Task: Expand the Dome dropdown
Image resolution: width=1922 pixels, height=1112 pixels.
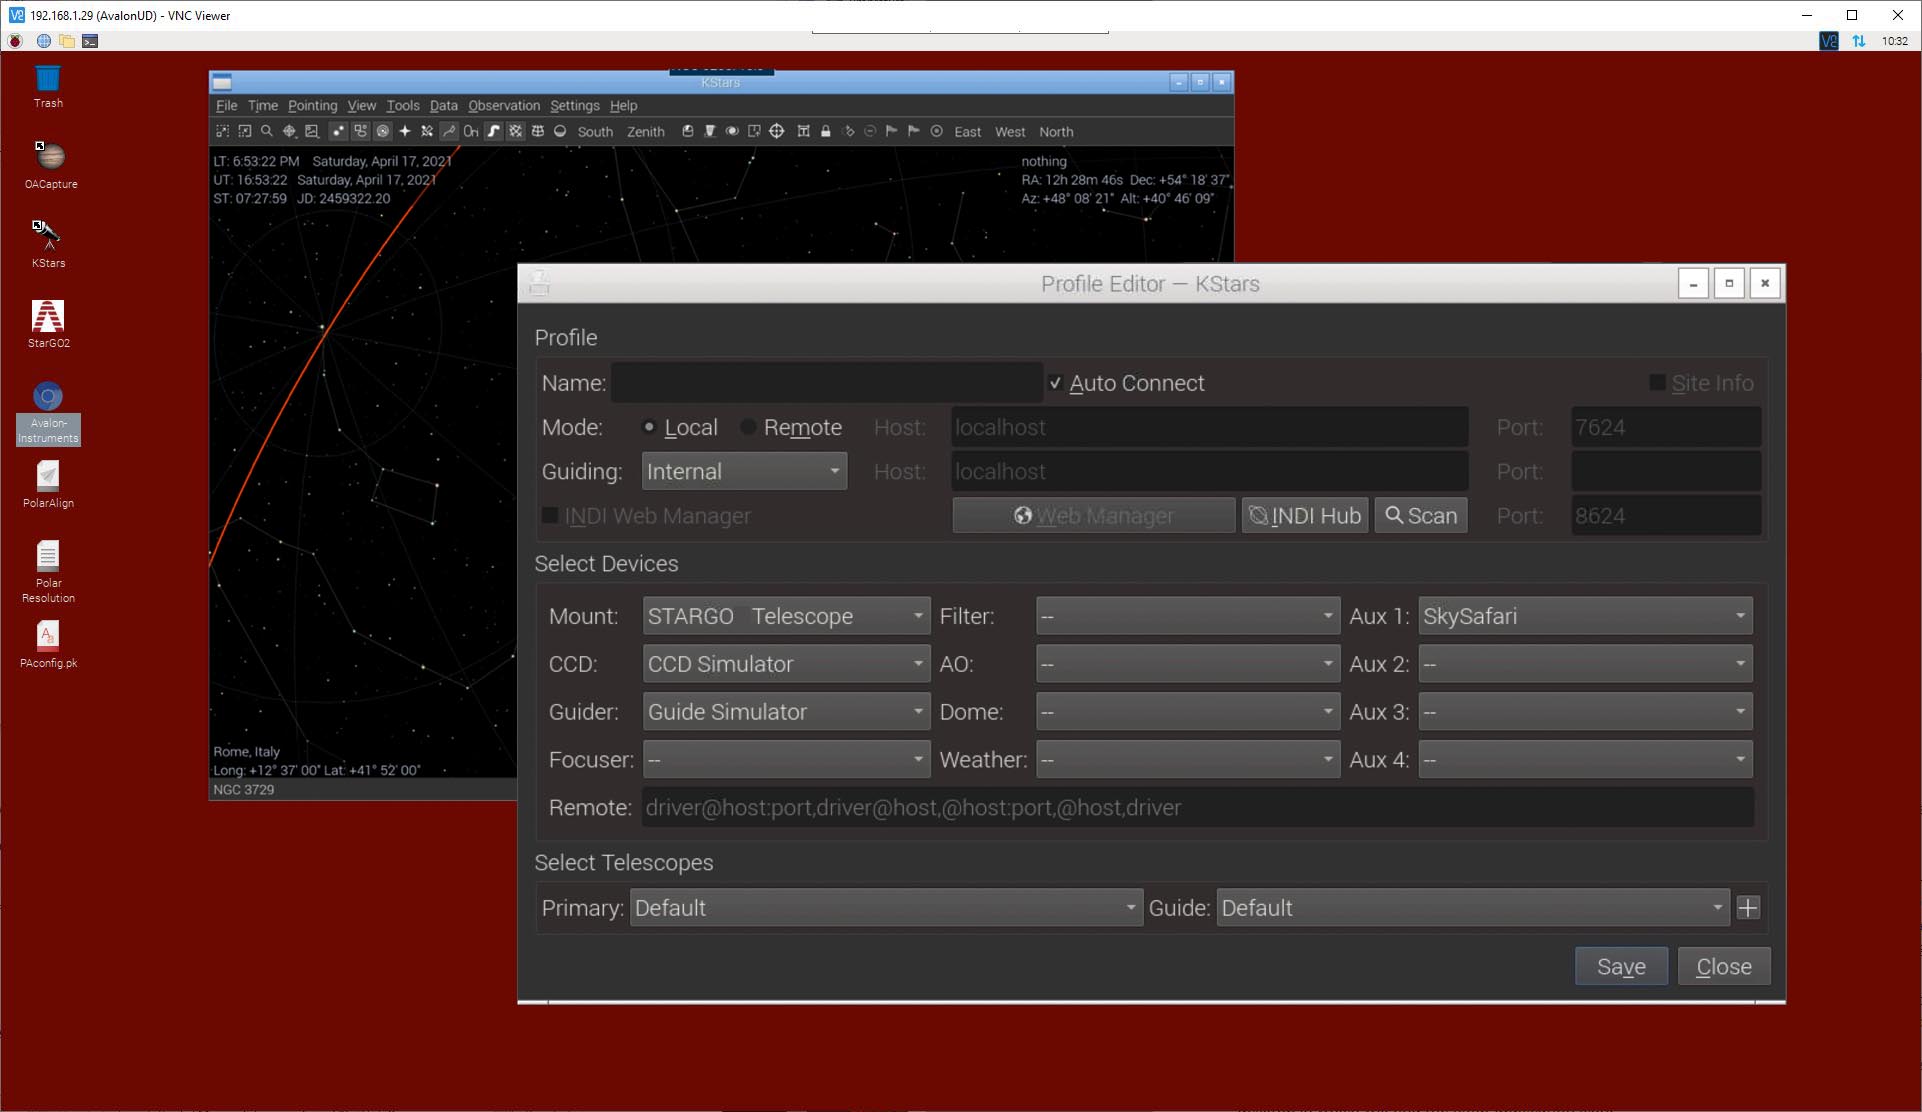Action: (x=1188, y=712)
